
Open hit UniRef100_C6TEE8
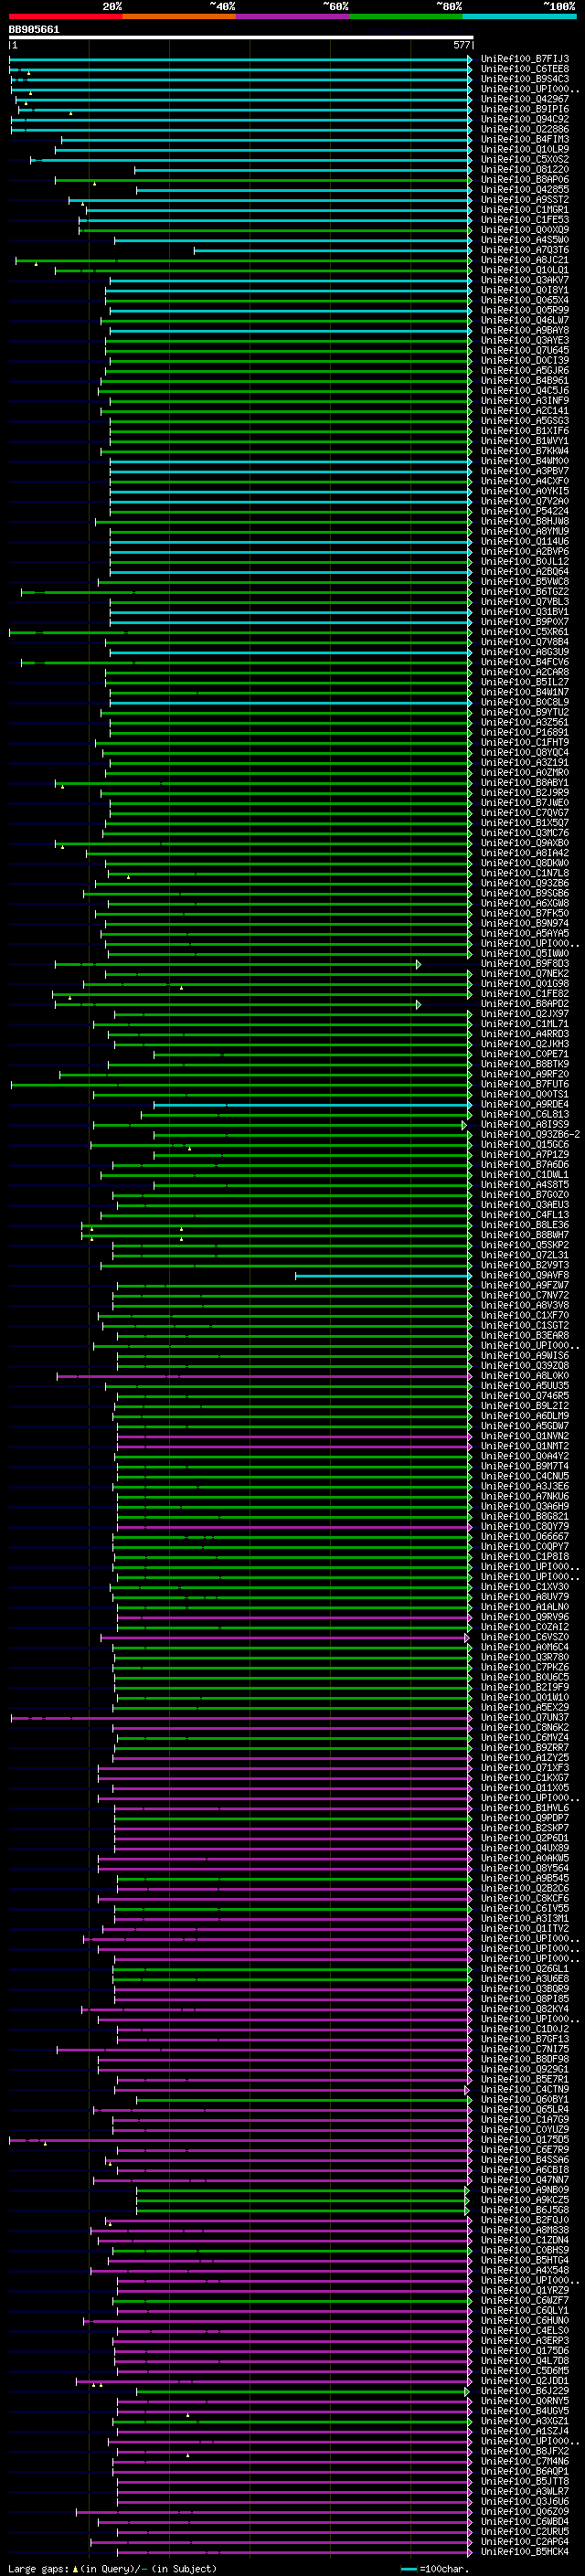pyautogui.click(x=525, y=69)
